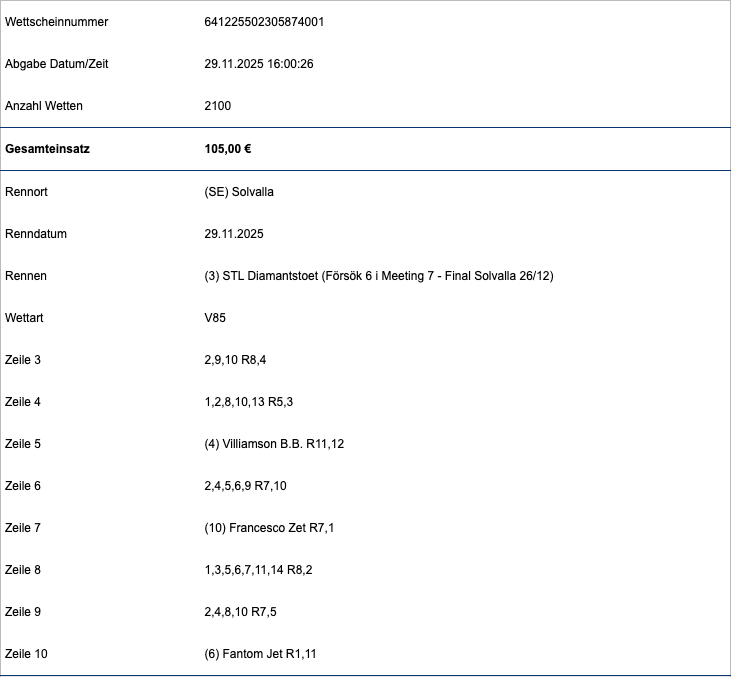Select the Renndatum value 29.11.2025
Image resolution: width=731 pixels, height=677 pixels.
pyautogui.click(x=234, y=234)
